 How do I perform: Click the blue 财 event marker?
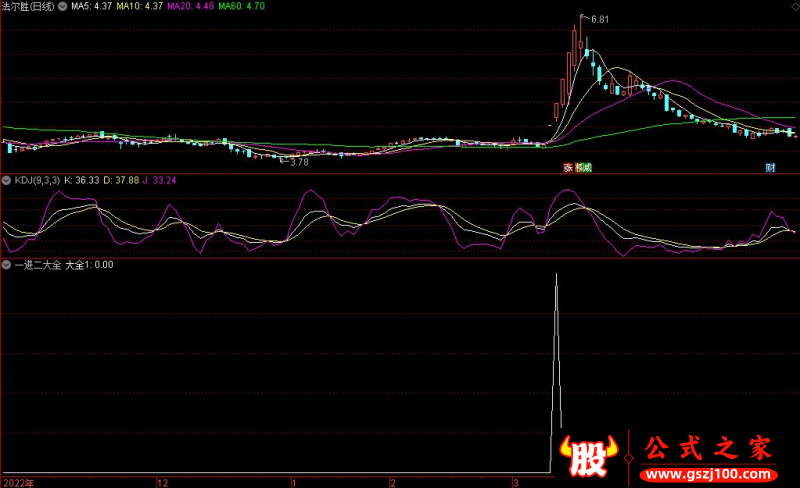tap(771, 167)
